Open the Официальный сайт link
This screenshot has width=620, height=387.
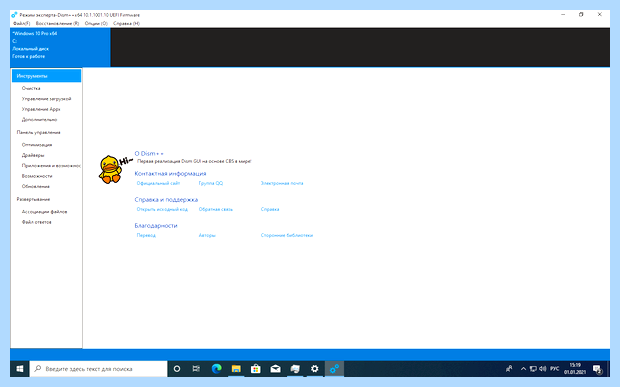(158, 183)
